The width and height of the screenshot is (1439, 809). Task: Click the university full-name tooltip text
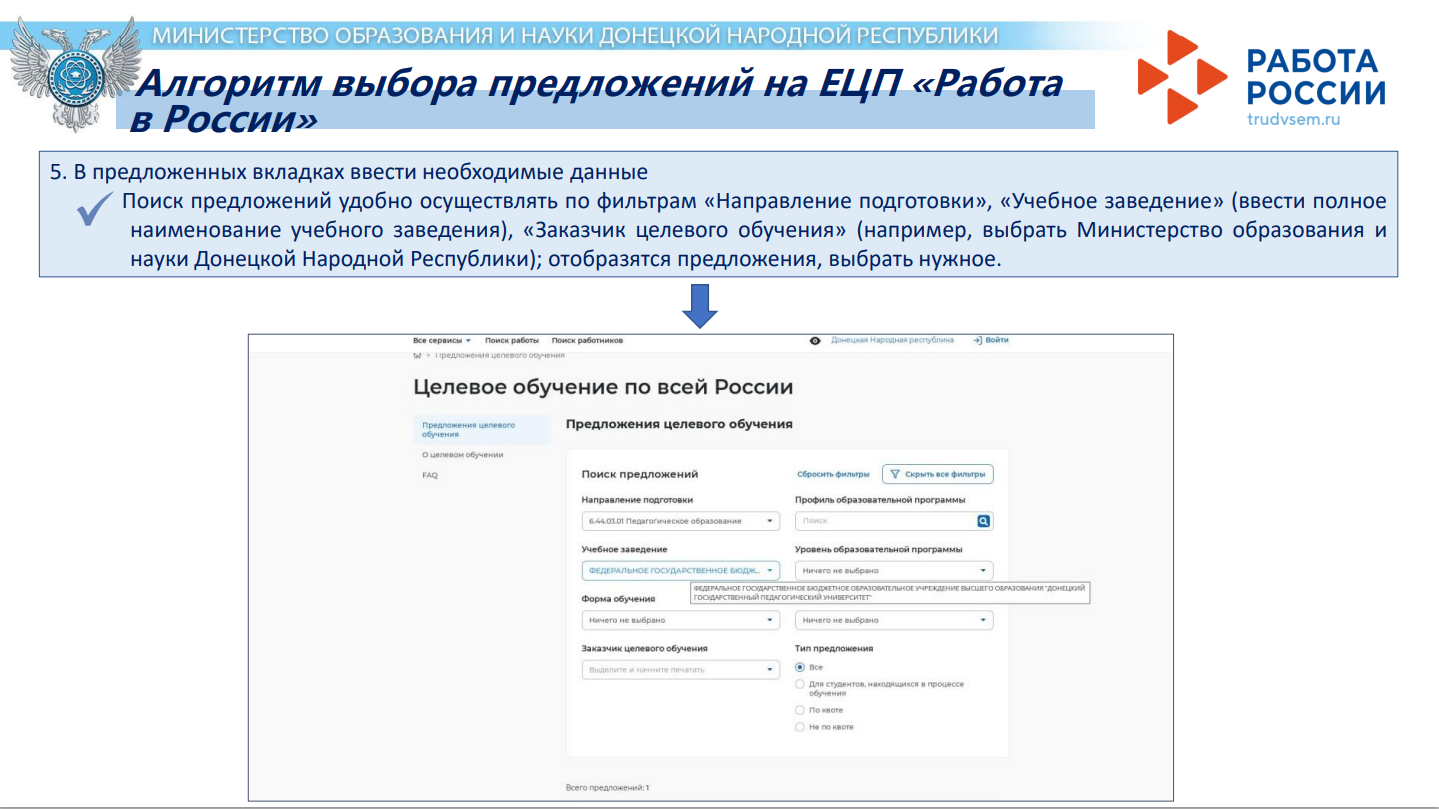coord(889,593)
